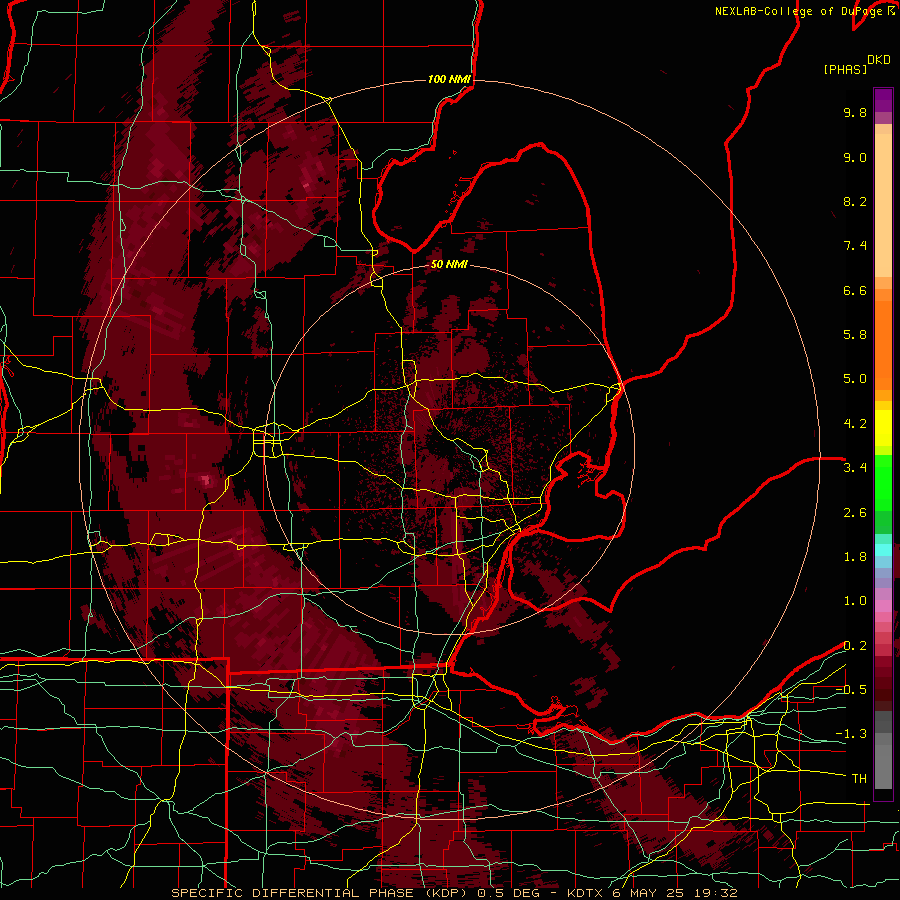This screenshot has height=900, width=900.
Task: Select the 8.2 scale value
Action: (855, 201)
